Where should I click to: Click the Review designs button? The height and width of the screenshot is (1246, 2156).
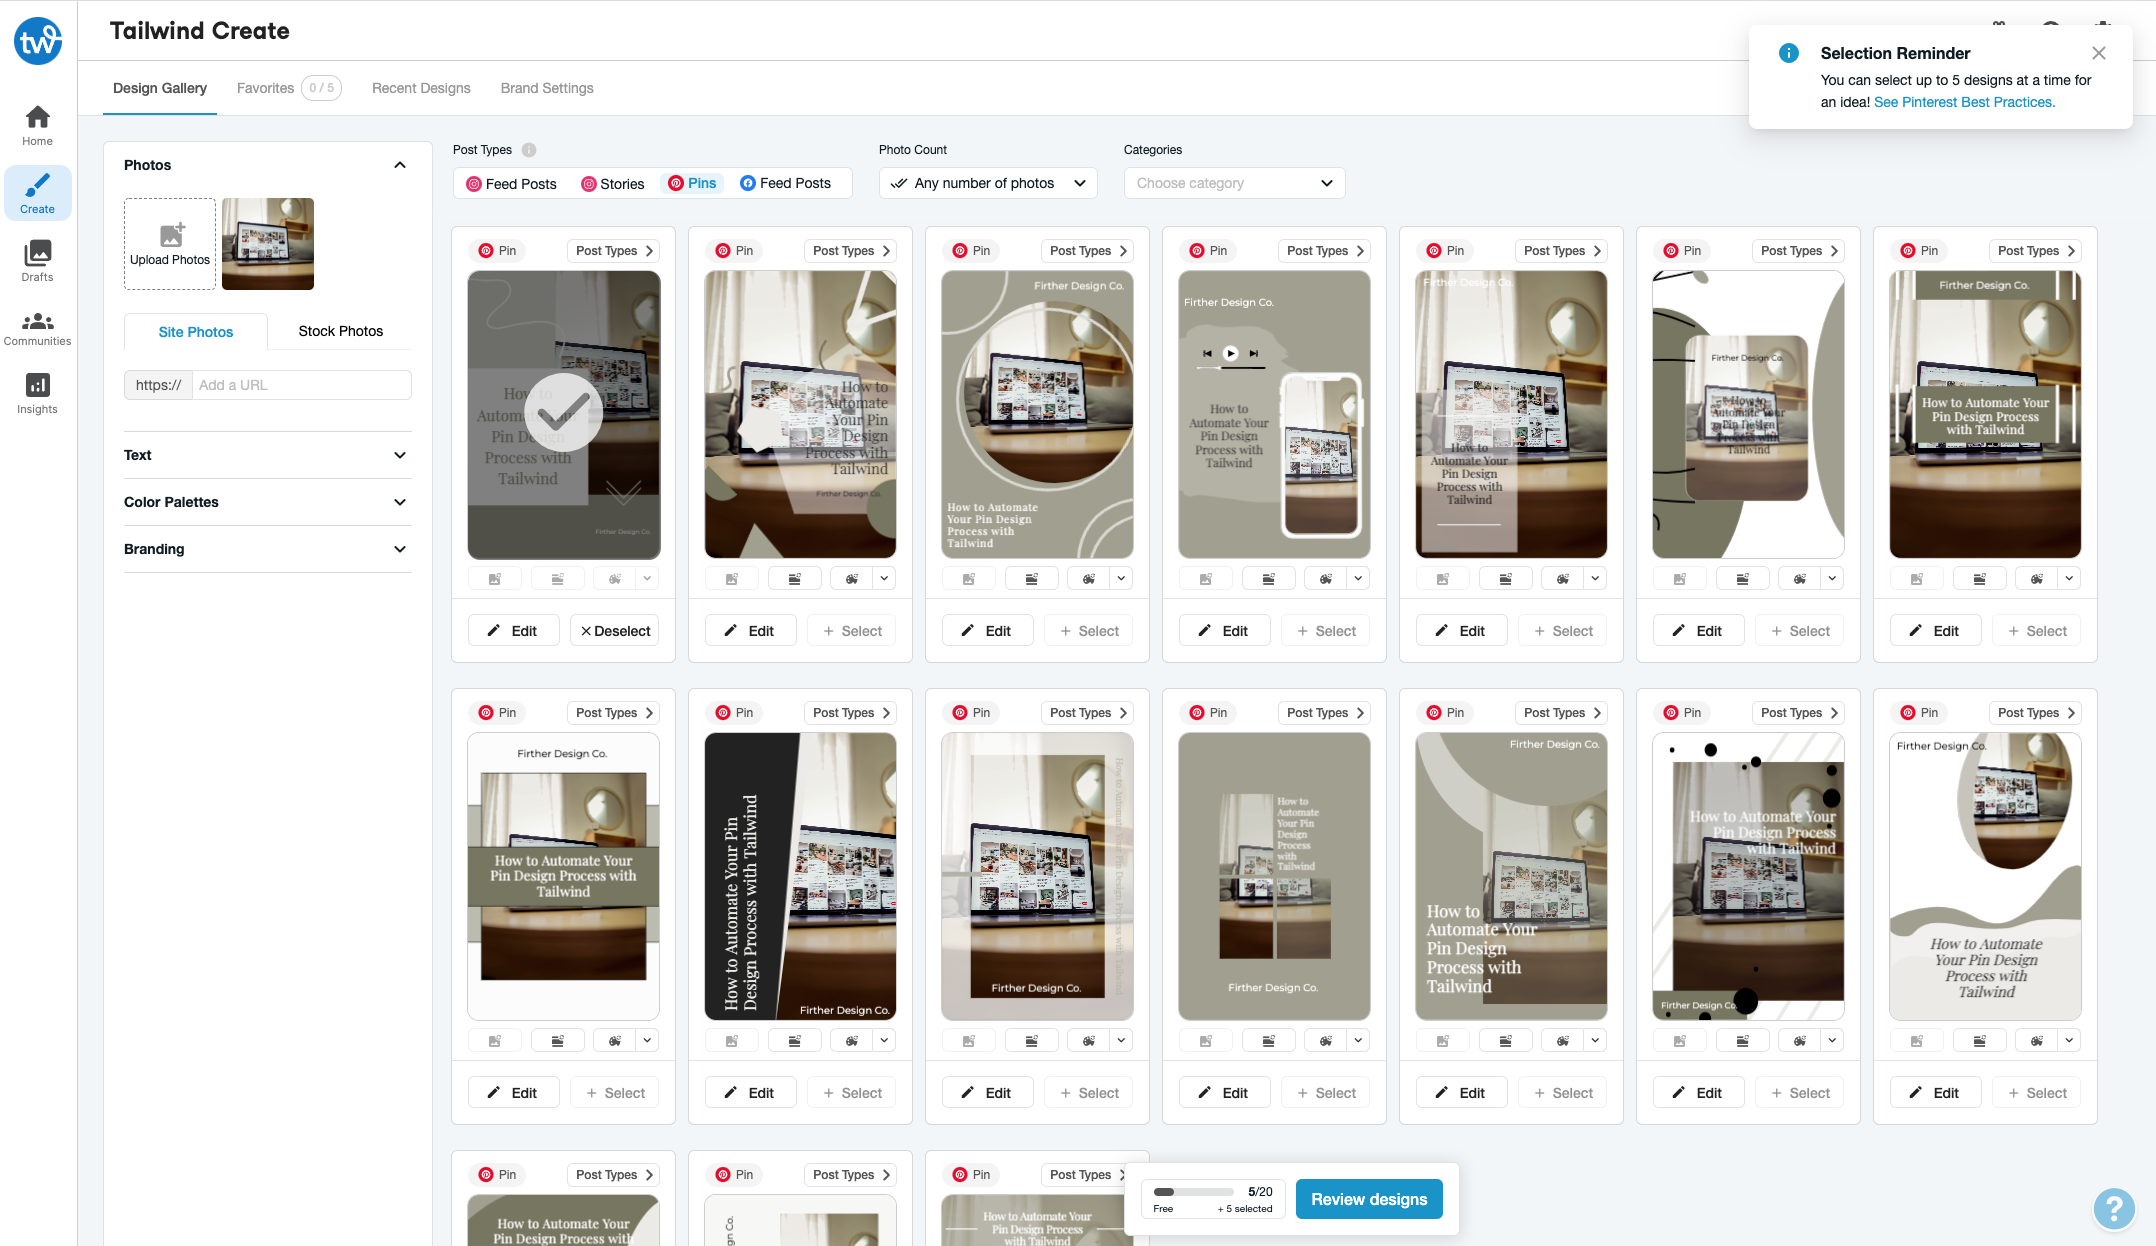click(1368, 1199)
